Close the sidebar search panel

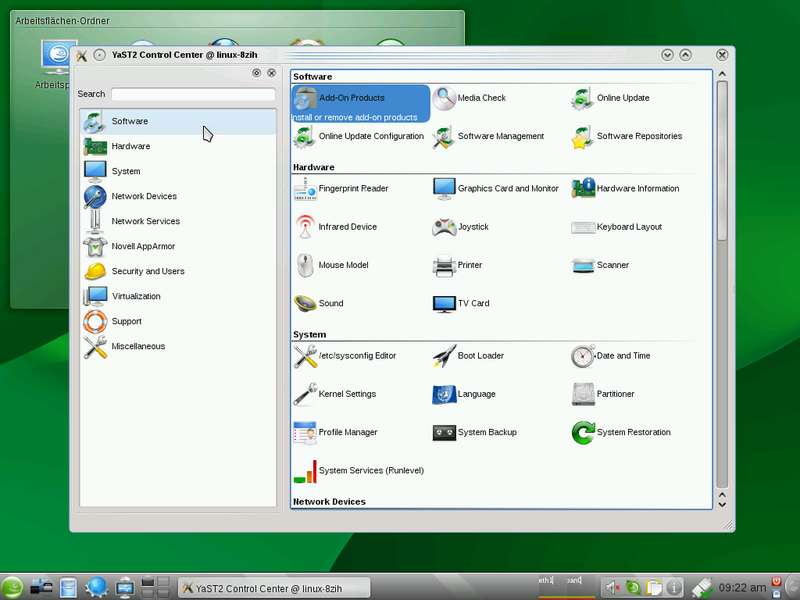click(272, 73)
